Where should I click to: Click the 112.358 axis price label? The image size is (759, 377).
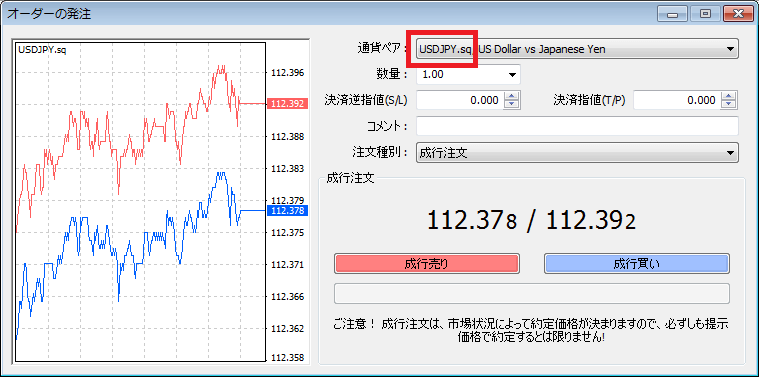point(288,358)
